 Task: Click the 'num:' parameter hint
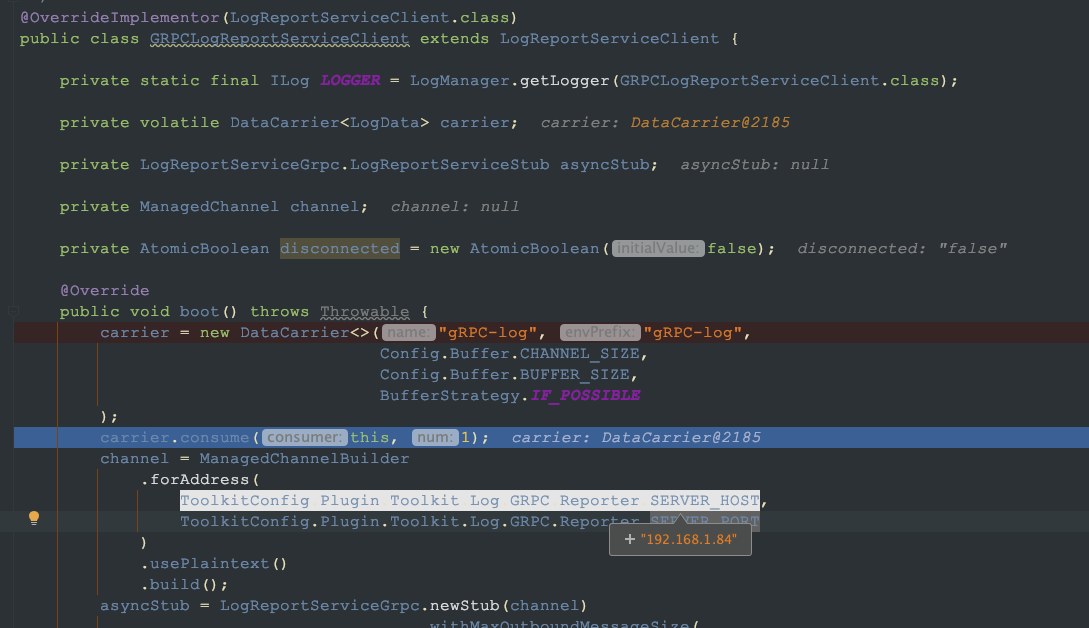[x=435, y=438]
